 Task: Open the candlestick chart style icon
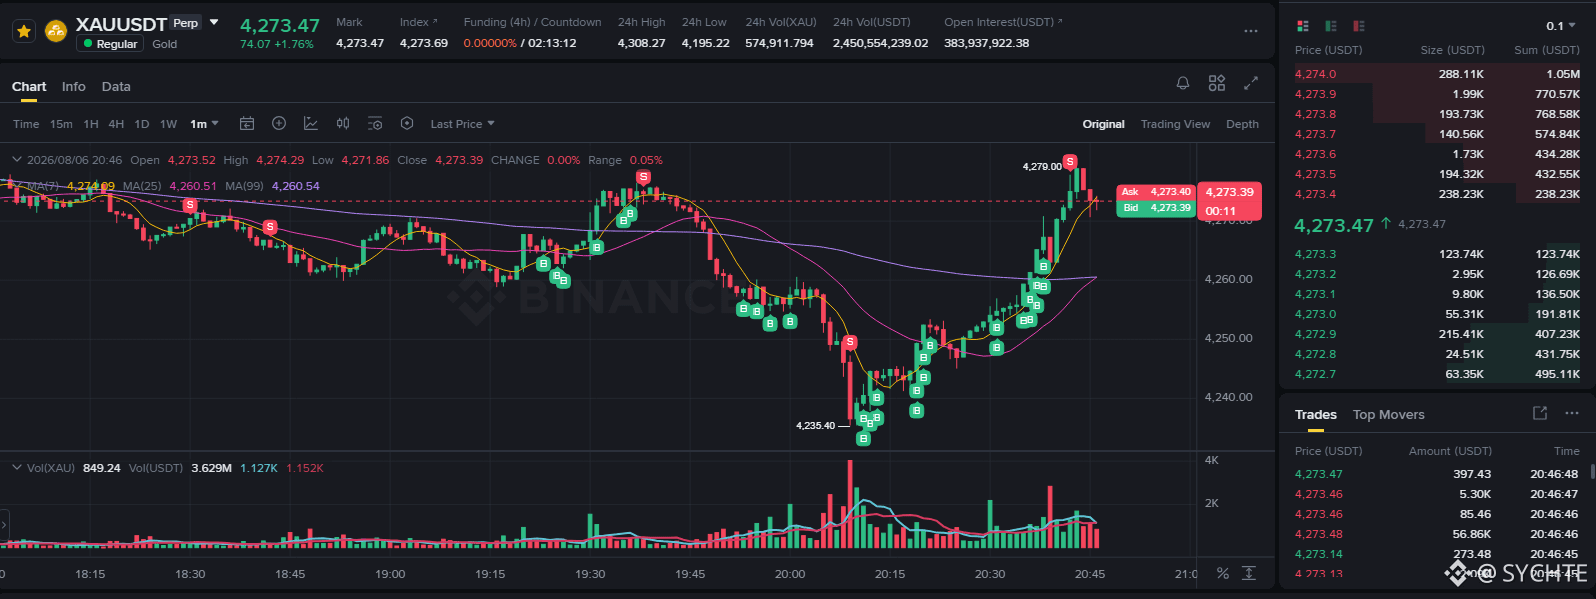click(x=343, y=124)
